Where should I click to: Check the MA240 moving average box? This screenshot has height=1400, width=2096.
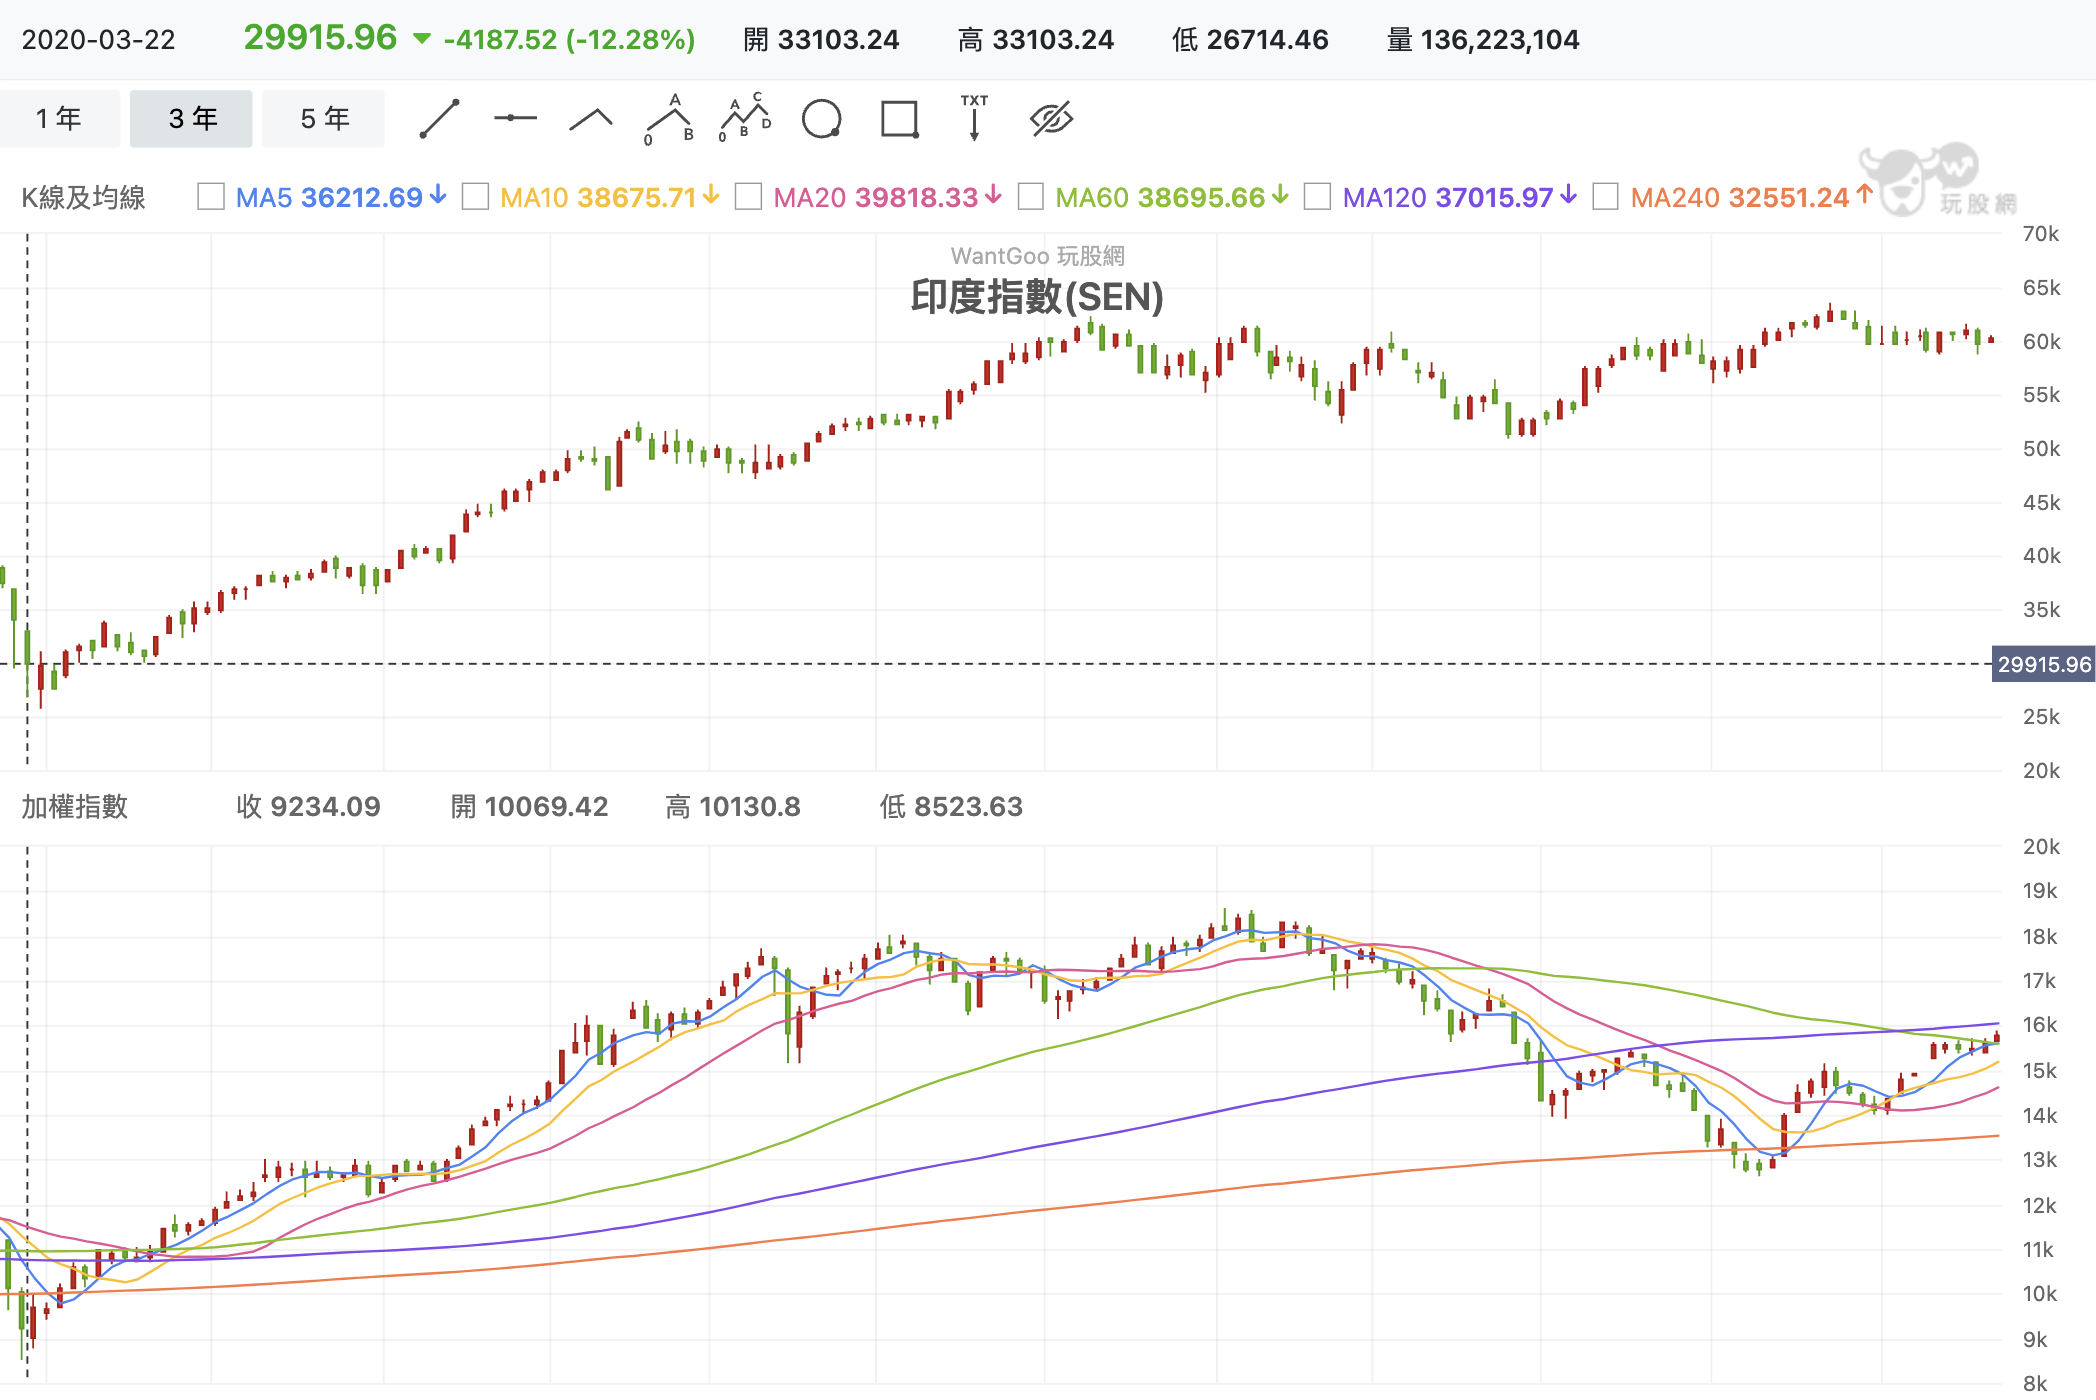(1606, 196)
